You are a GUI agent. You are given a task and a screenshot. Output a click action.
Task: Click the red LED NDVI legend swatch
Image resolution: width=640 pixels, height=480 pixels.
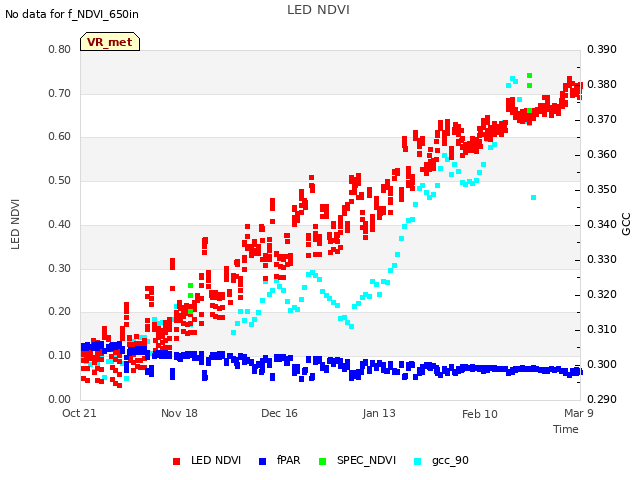pos(176,461)
